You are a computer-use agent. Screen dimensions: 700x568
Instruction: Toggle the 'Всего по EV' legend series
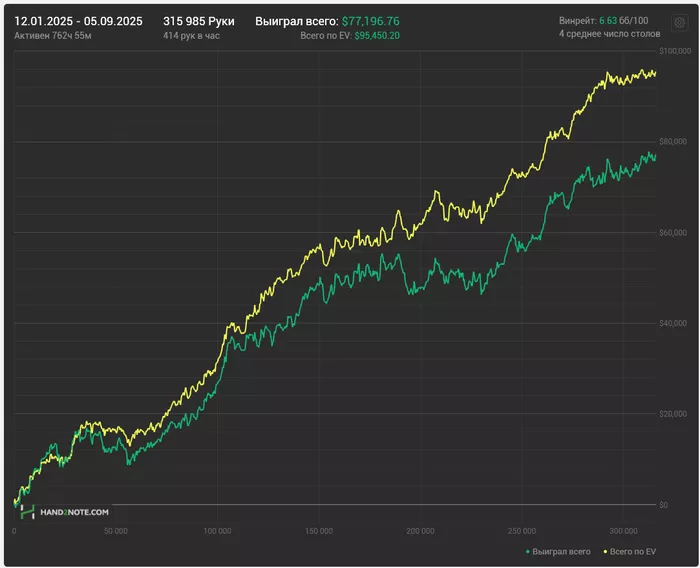(x=632, y=551)
